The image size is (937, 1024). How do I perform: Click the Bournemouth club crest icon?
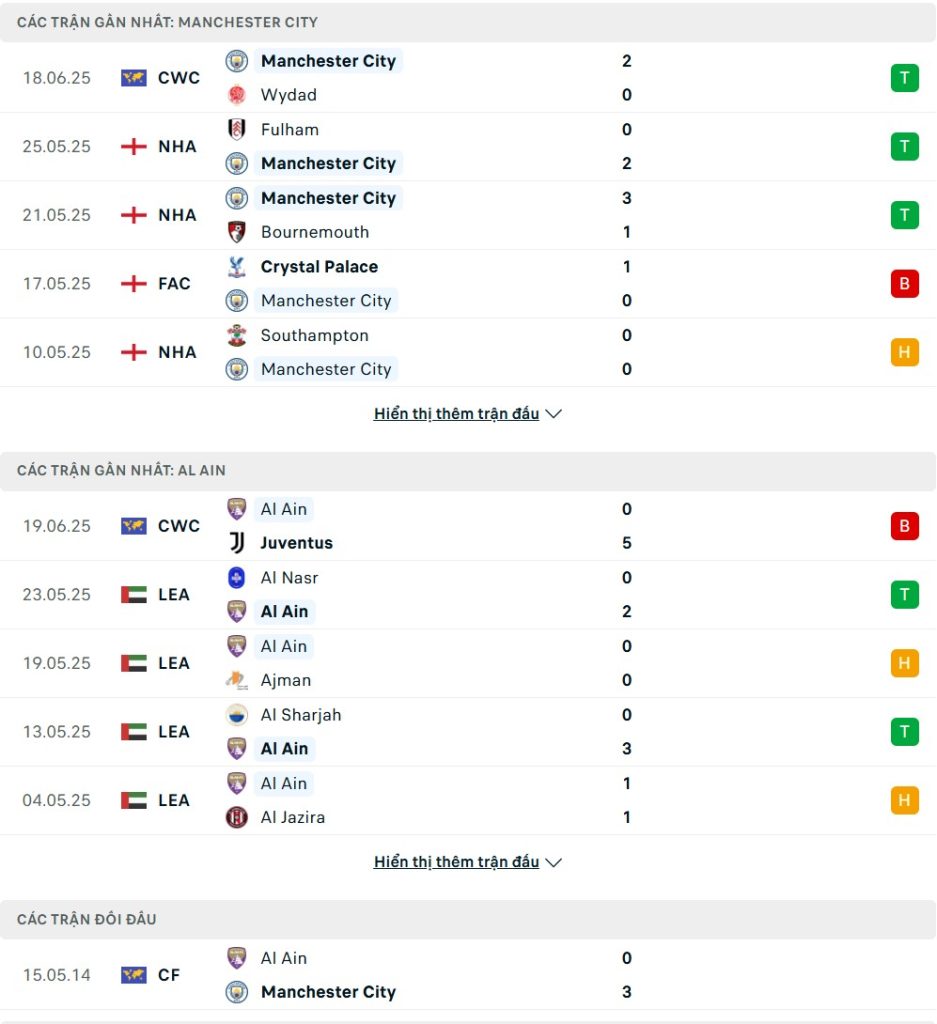236,232
